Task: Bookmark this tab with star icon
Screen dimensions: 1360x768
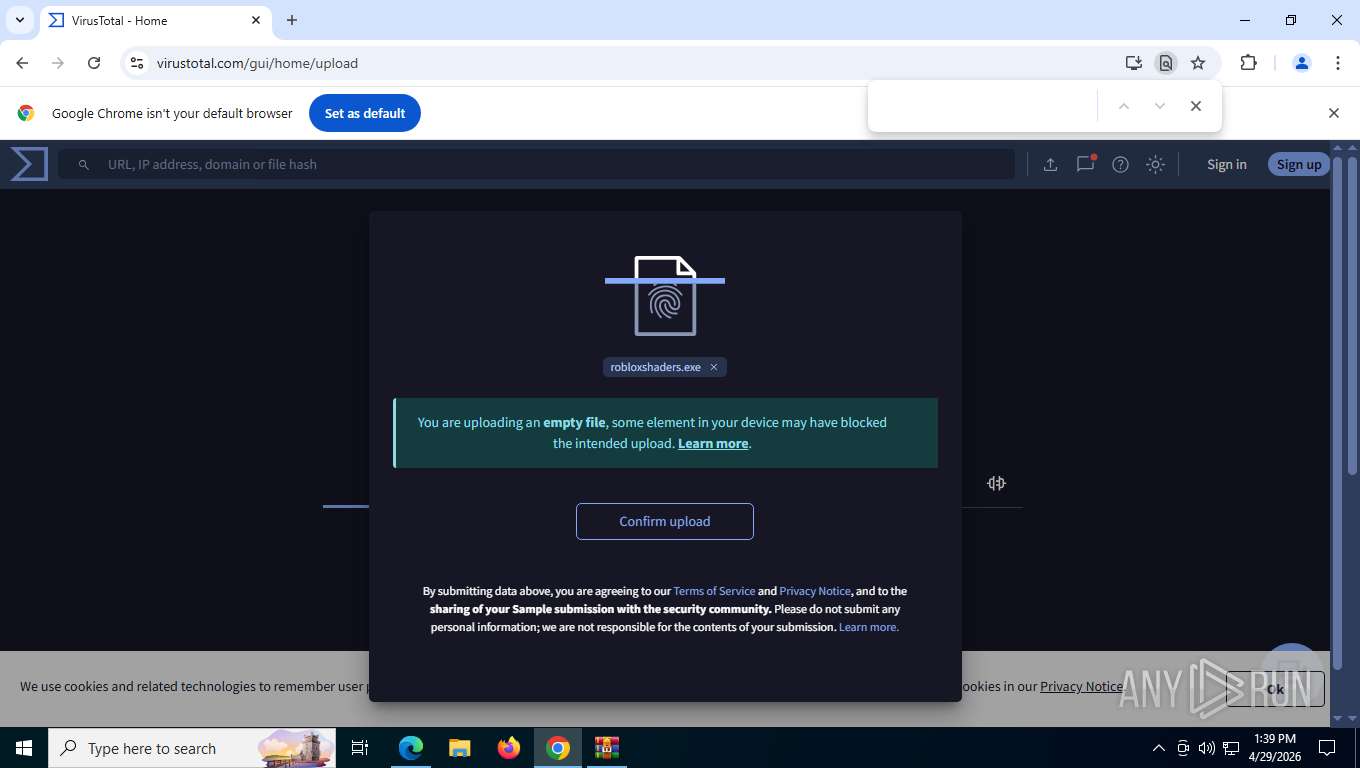Action: (1198, 63)
